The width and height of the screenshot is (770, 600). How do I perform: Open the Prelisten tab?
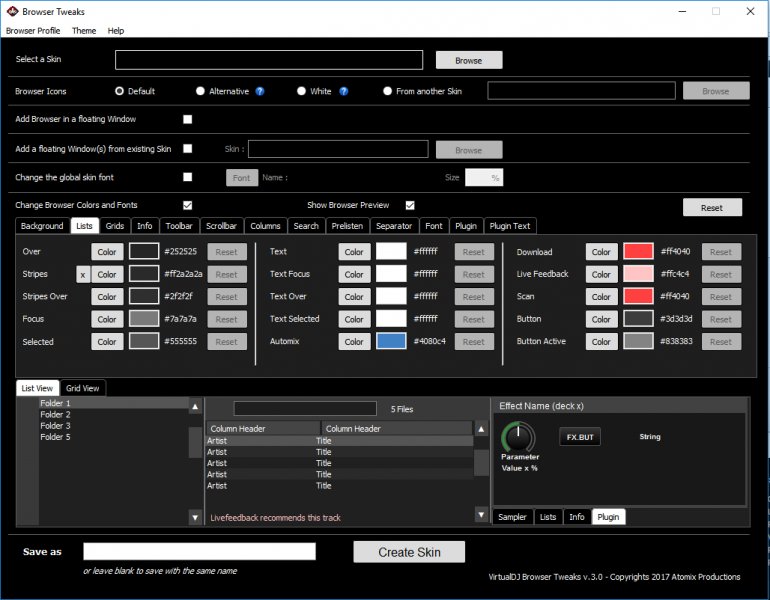(347, 226)
